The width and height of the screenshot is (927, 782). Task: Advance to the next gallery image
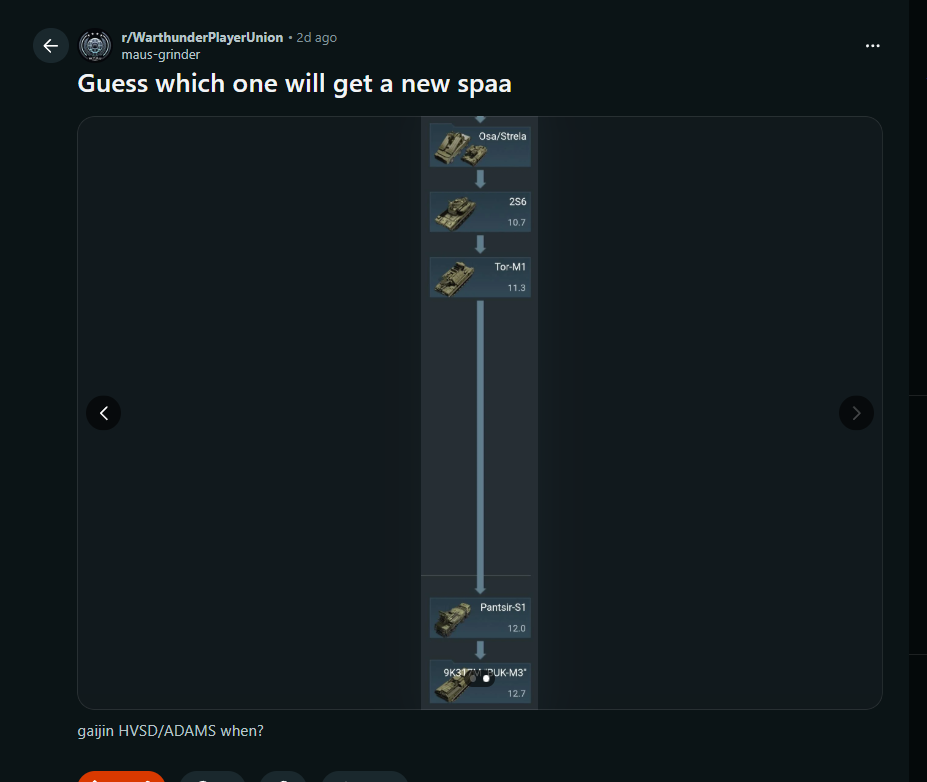(856, 413)
